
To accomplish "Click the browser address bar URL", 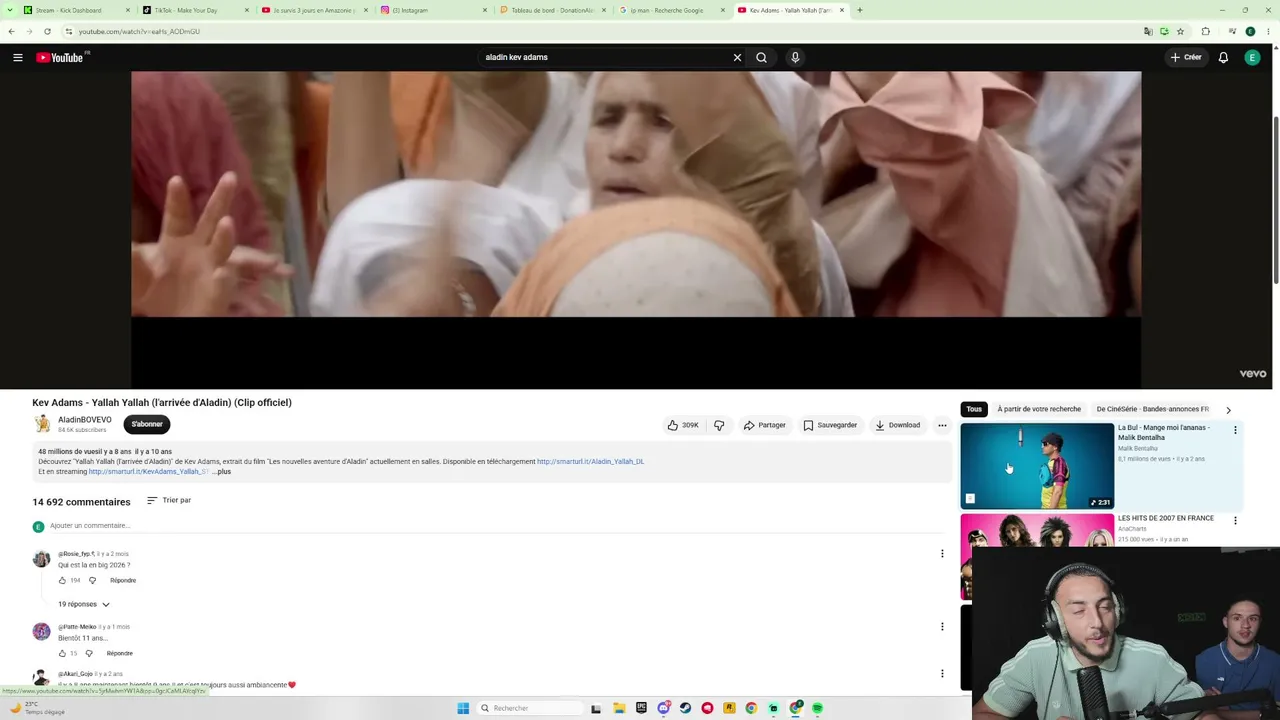I will [139, 32].
